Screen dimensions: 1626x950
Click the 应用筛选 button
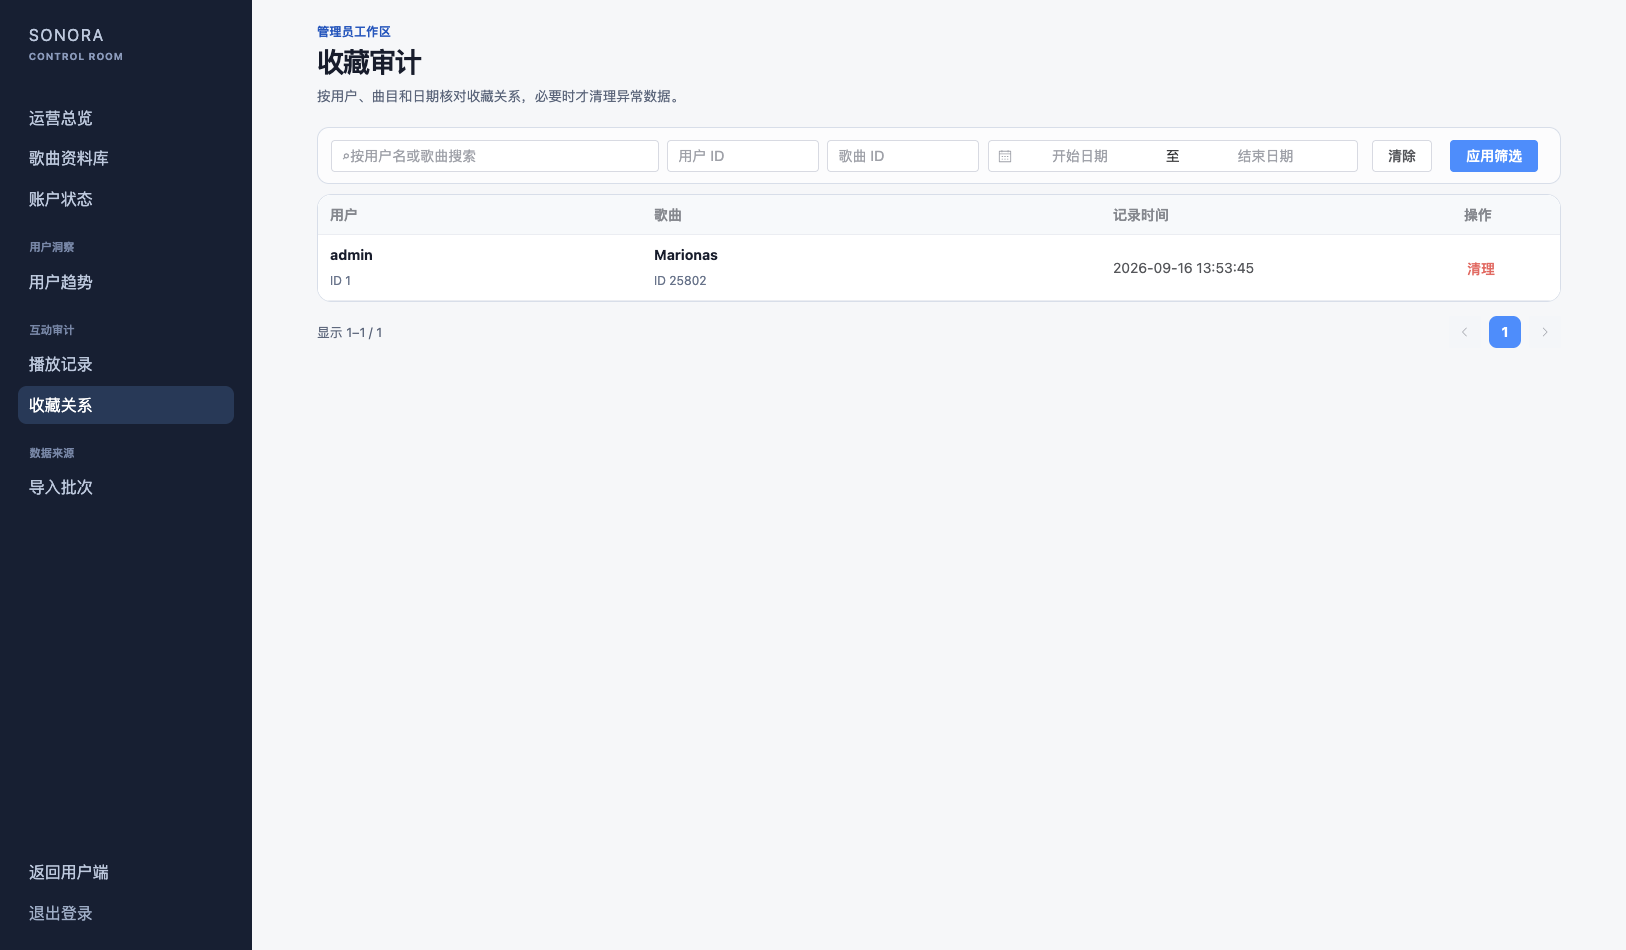[x=1494, y=156]
